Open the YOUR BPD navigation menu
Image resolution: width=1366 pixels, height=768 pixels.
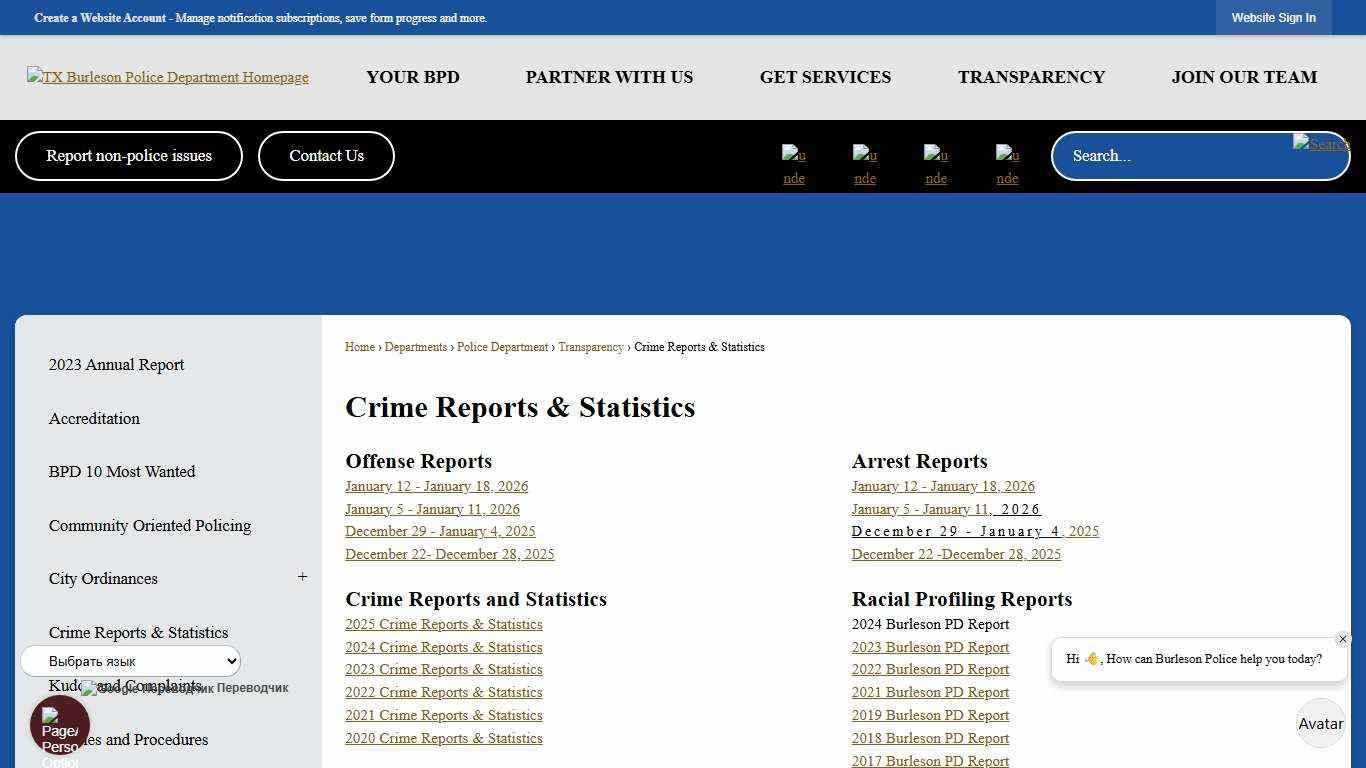pos(412,77)
